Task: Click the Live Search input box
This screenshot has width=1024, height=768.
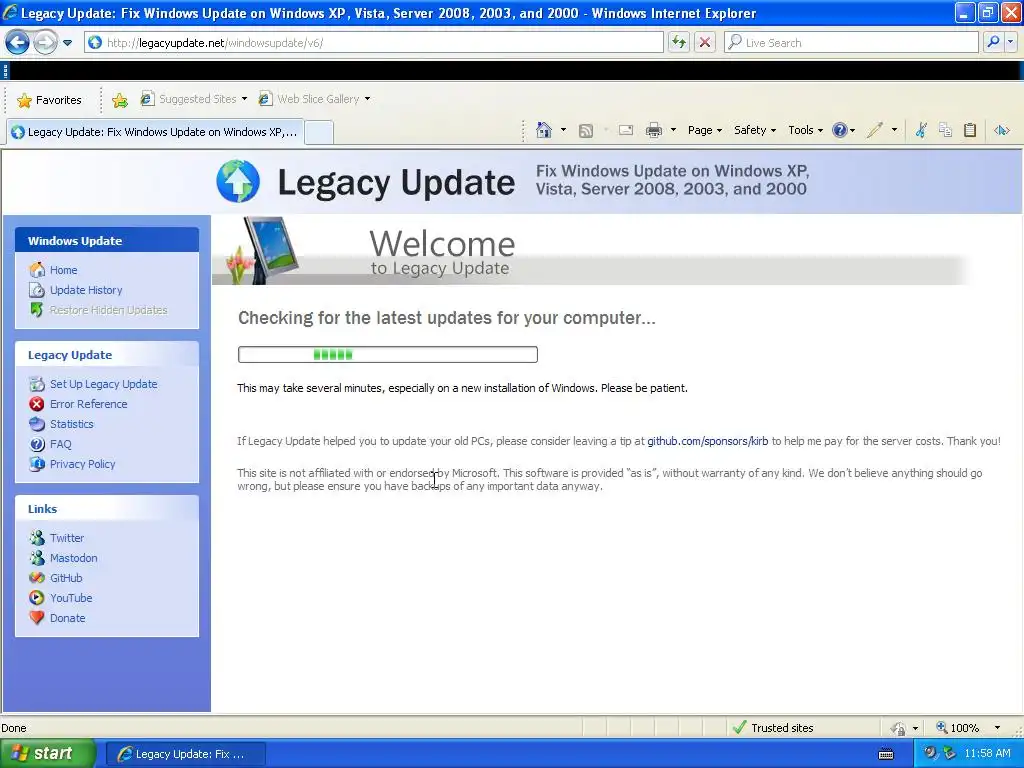Action: pyautogui.click(x=851, y=42)
